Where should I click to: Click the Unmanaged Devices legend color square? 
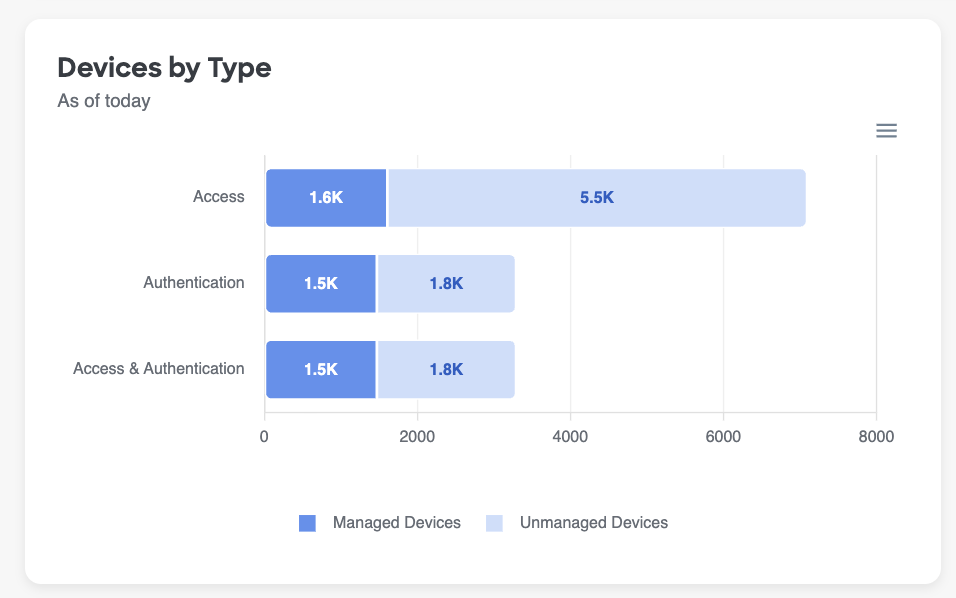pyautogui.click(x=495, y=523)
